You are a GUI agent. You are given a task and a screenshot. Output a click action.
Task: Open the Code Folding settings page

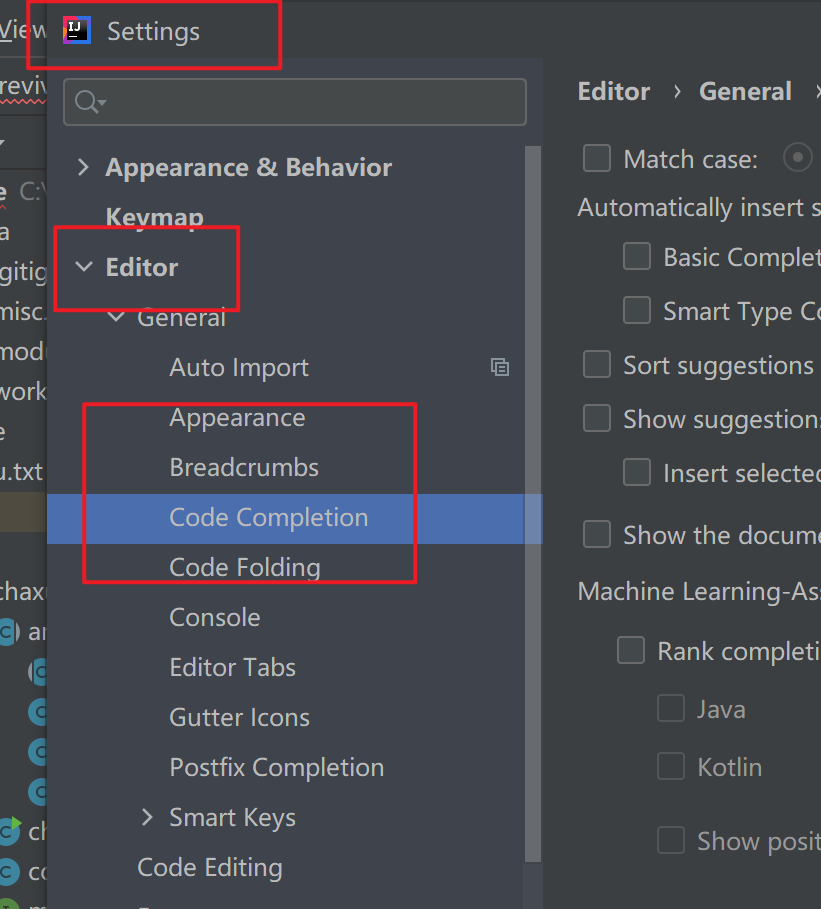(x=247, y=567)
